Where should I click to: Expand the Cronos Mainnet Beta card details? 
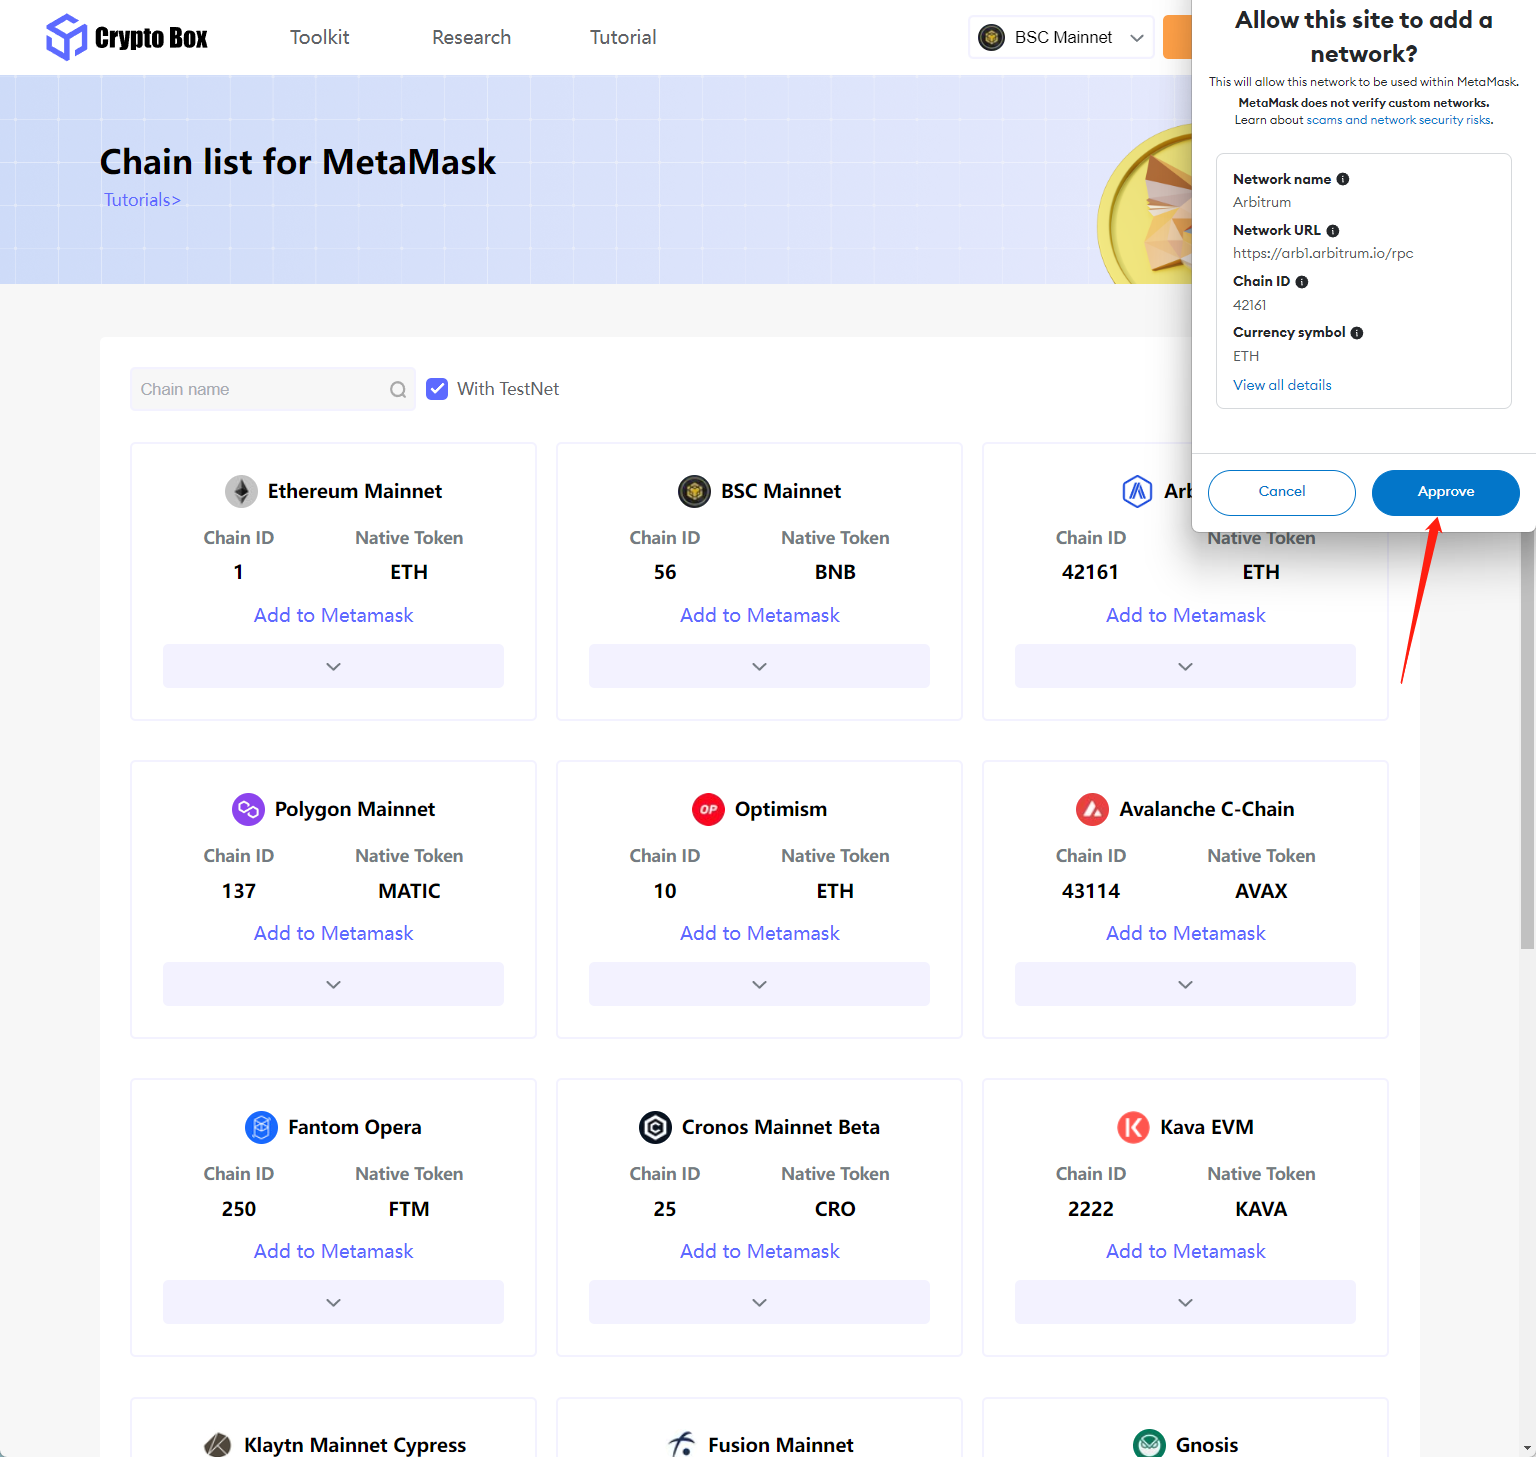(759, 1302)
